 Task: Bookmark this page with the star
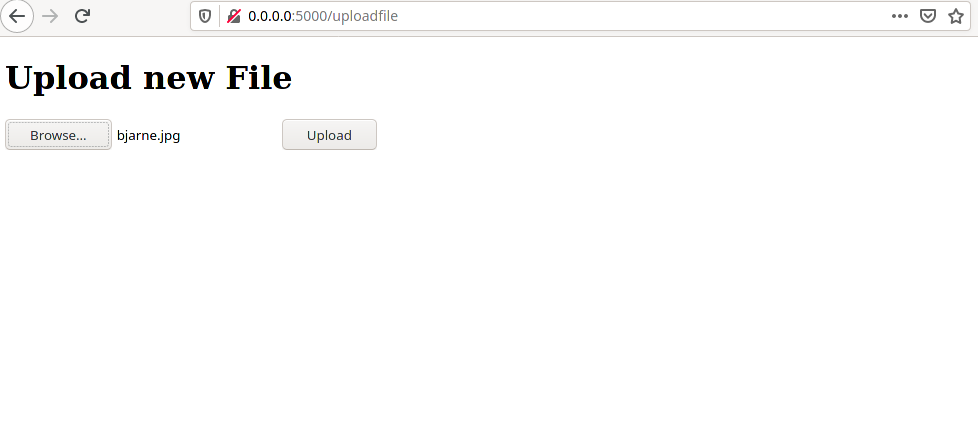[x=956, y=16]
